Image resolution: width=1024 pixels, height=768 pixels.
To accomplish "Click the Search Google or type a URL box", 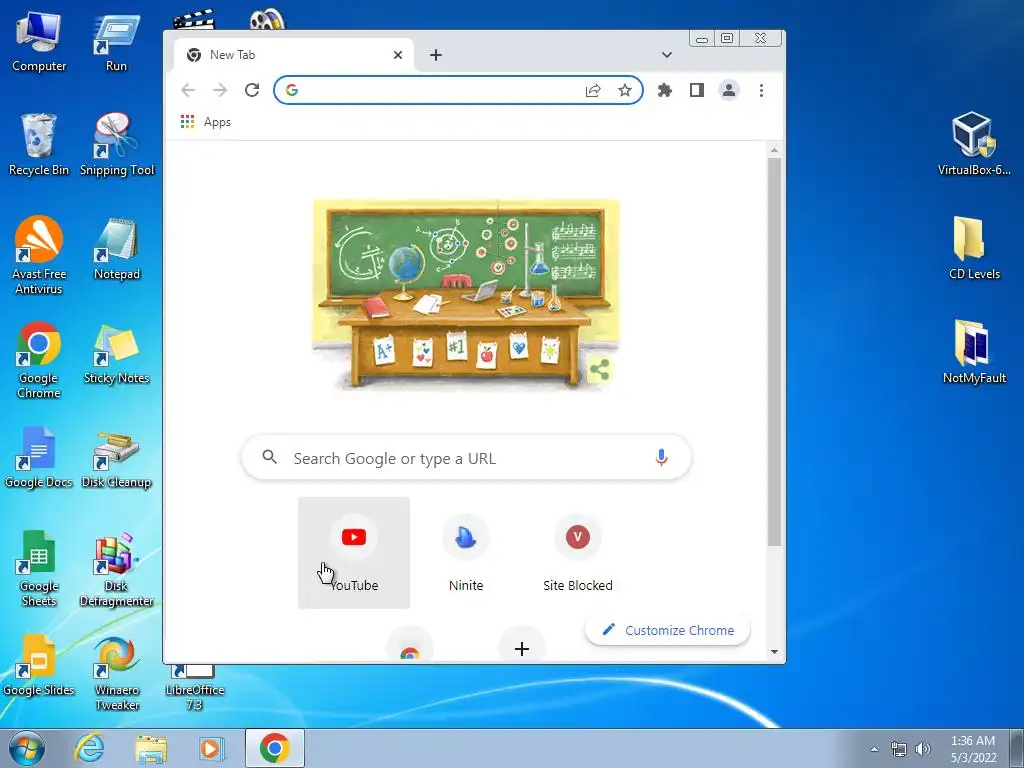I will click(x=466, y=458).
